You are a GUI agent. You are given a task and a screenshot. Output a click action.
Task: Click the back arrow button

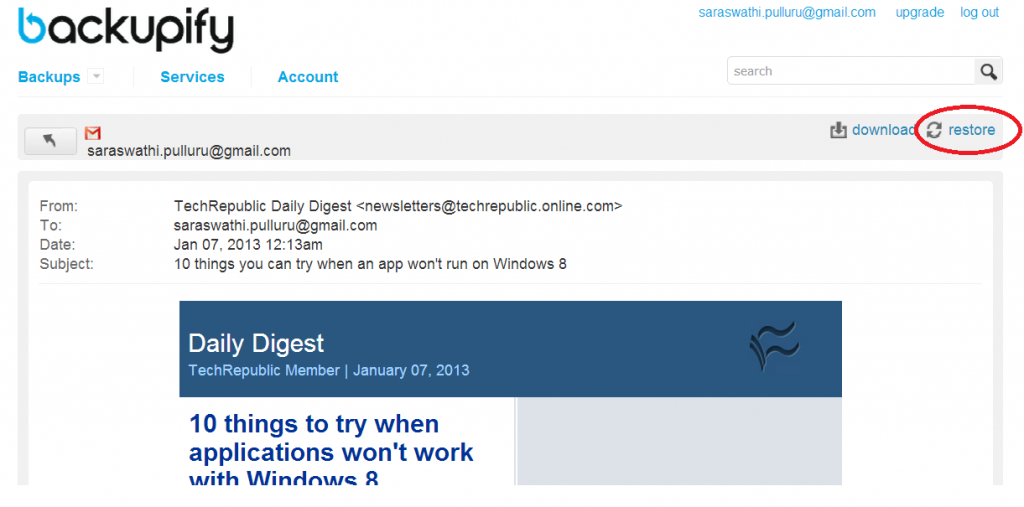click(x=50, y=141)
